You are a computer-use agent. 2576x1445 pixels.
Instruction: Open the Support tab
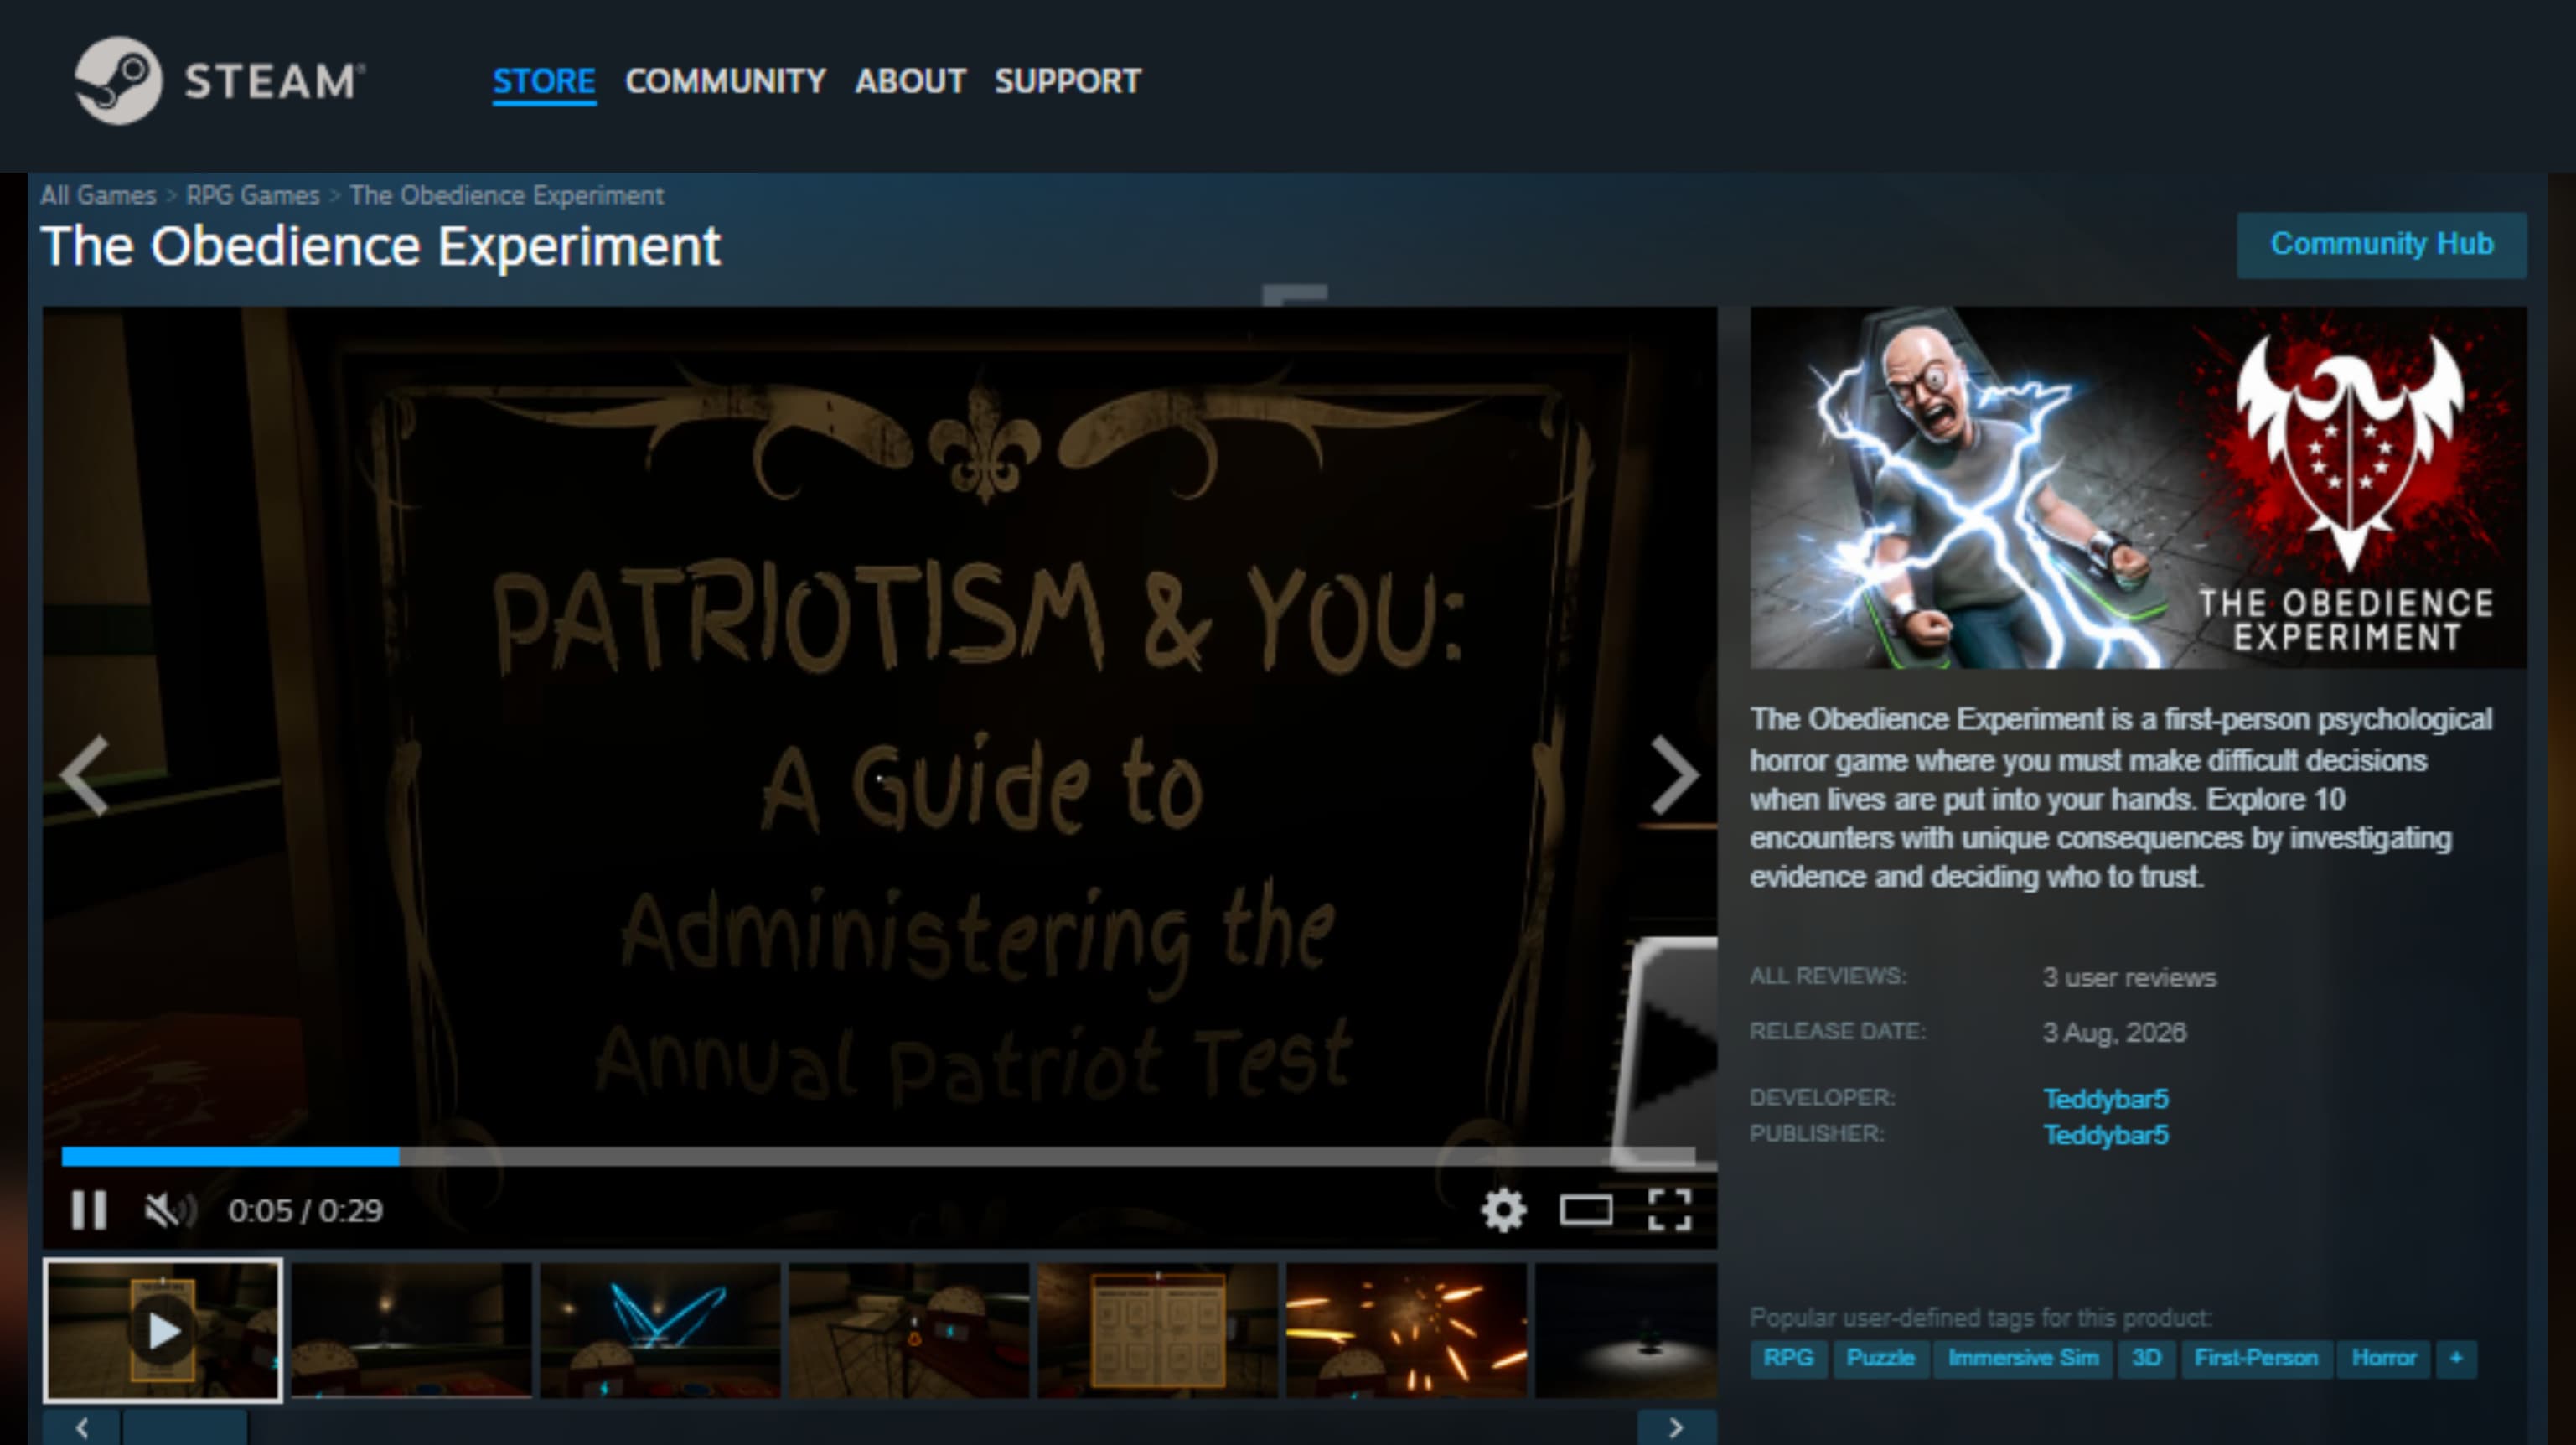(x=1067, y=81)
